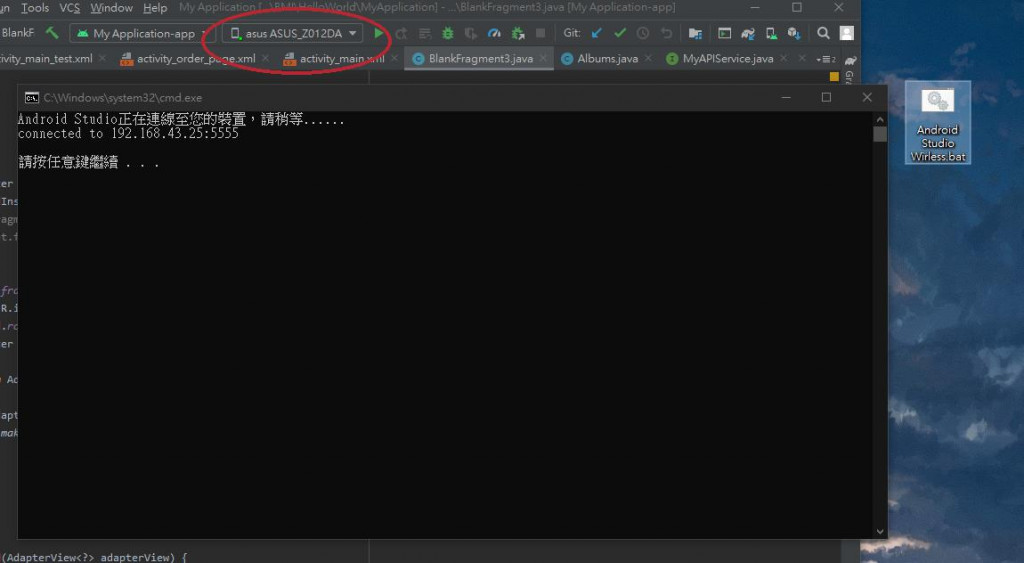Run the app with green play button
Viewport: 1024px width, 563px height.
(378, 33)
